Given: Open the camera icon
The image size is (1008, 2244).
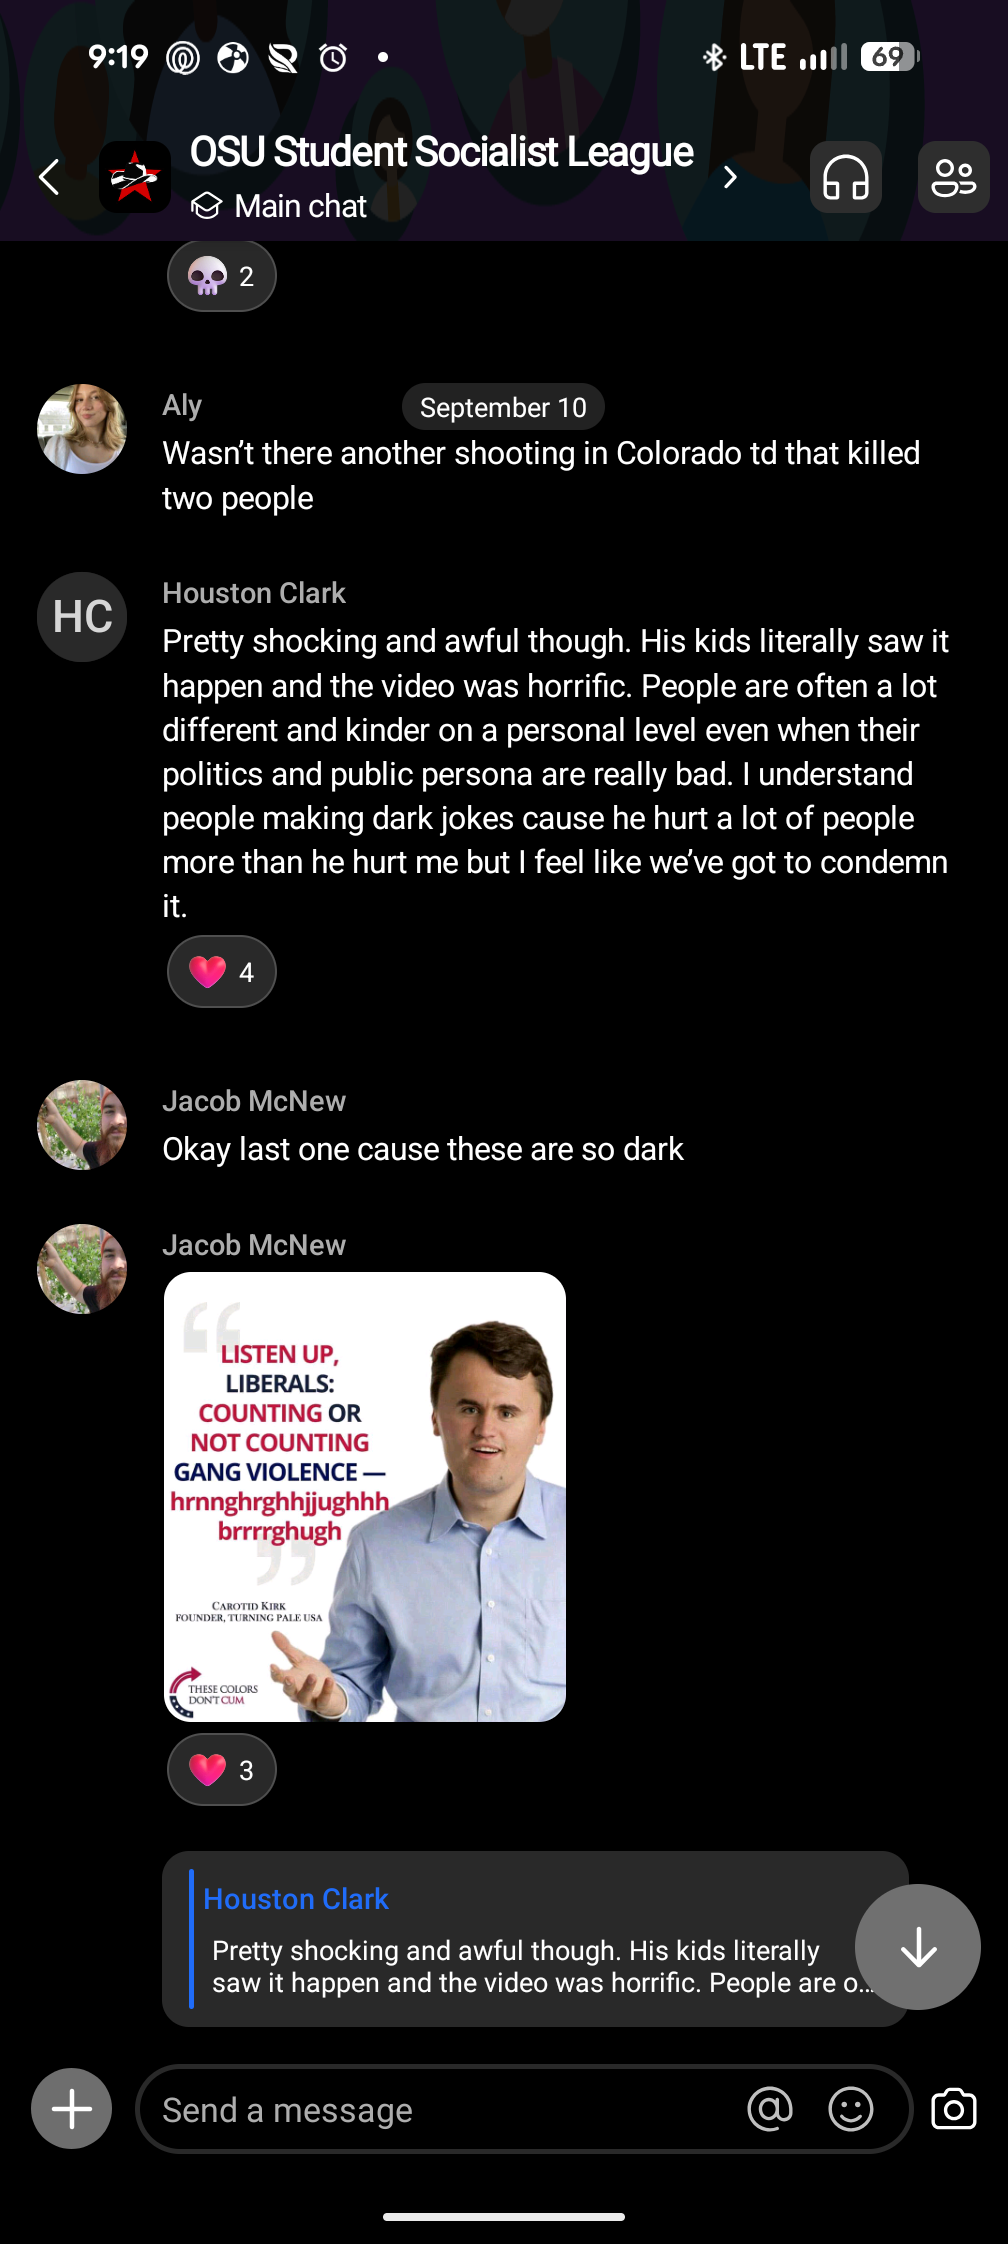Looking at the screenshot, I should tap(953, 2109).
